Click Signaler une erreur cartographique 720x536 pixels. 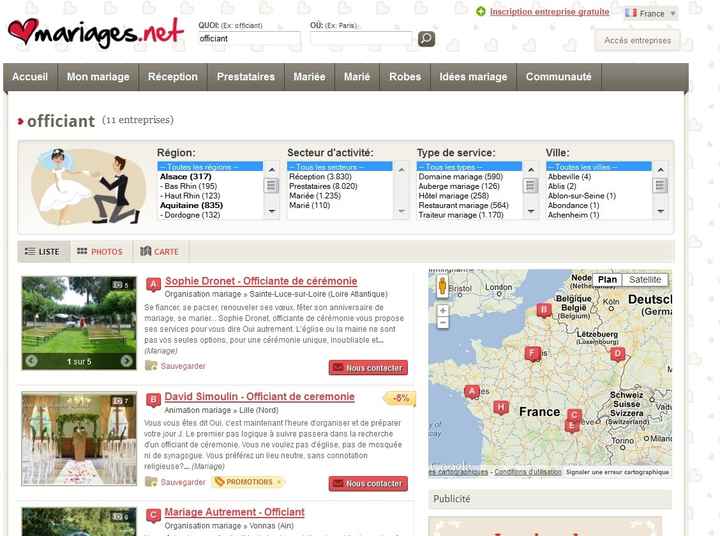618,472
